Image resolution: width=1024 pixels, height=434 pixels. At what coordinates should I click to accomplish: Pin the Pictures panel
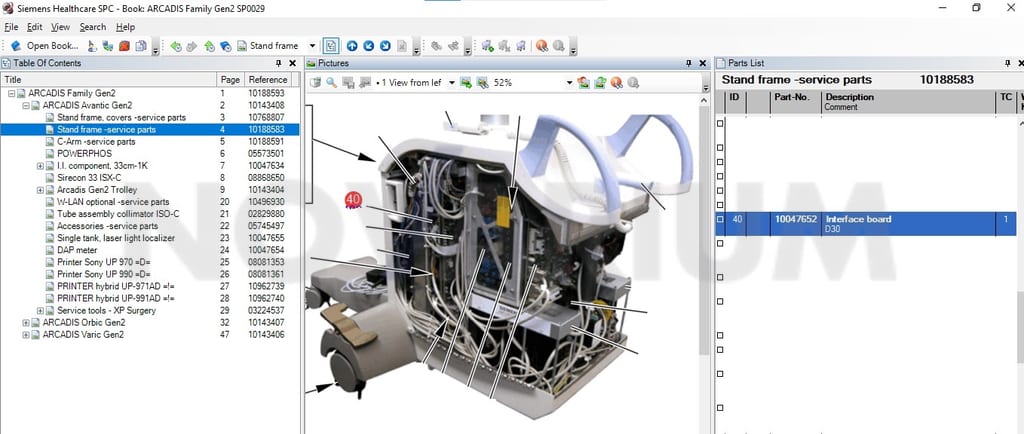tap(688, 63)
